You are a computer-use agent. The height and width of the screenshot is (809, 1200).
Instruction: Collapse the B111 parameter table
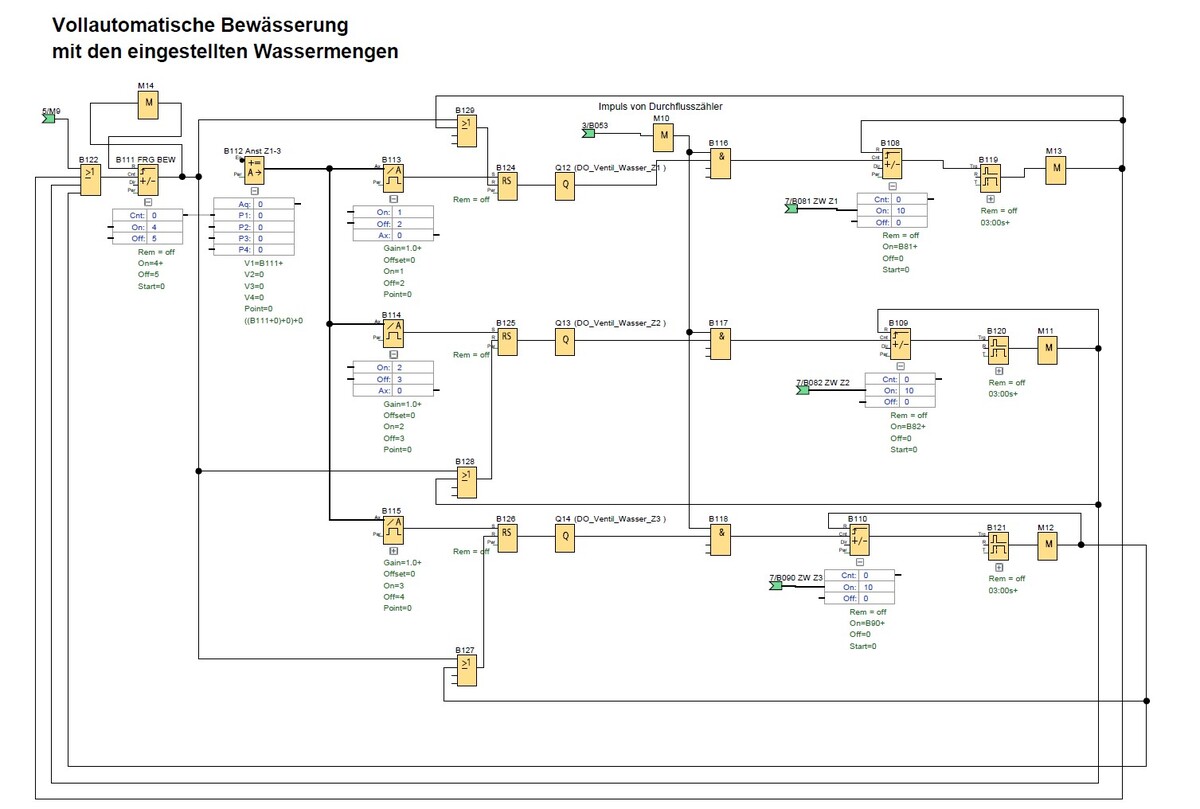tap(147, 200)
